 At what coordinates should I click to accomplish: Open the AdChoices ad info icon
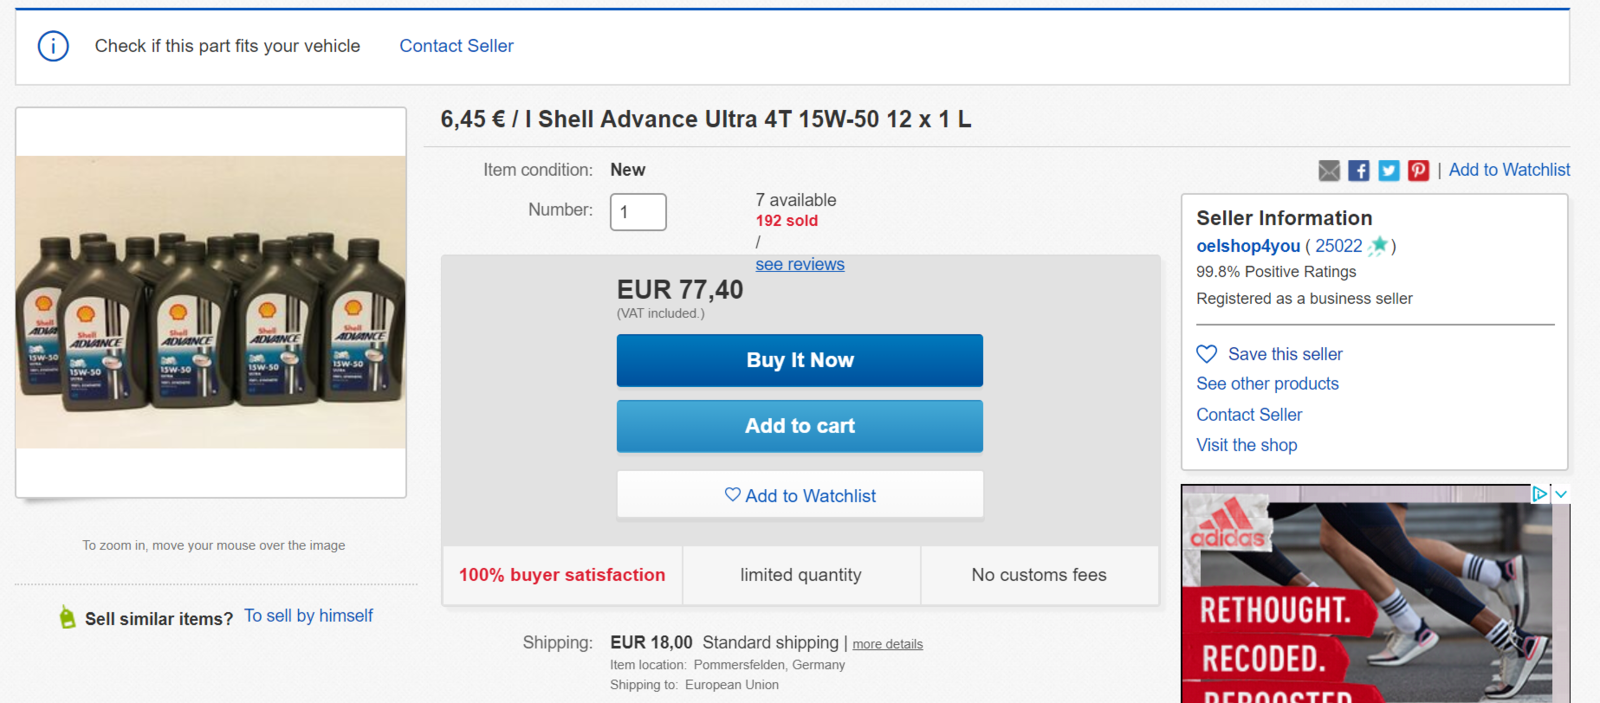click(x=1540, y=494)
